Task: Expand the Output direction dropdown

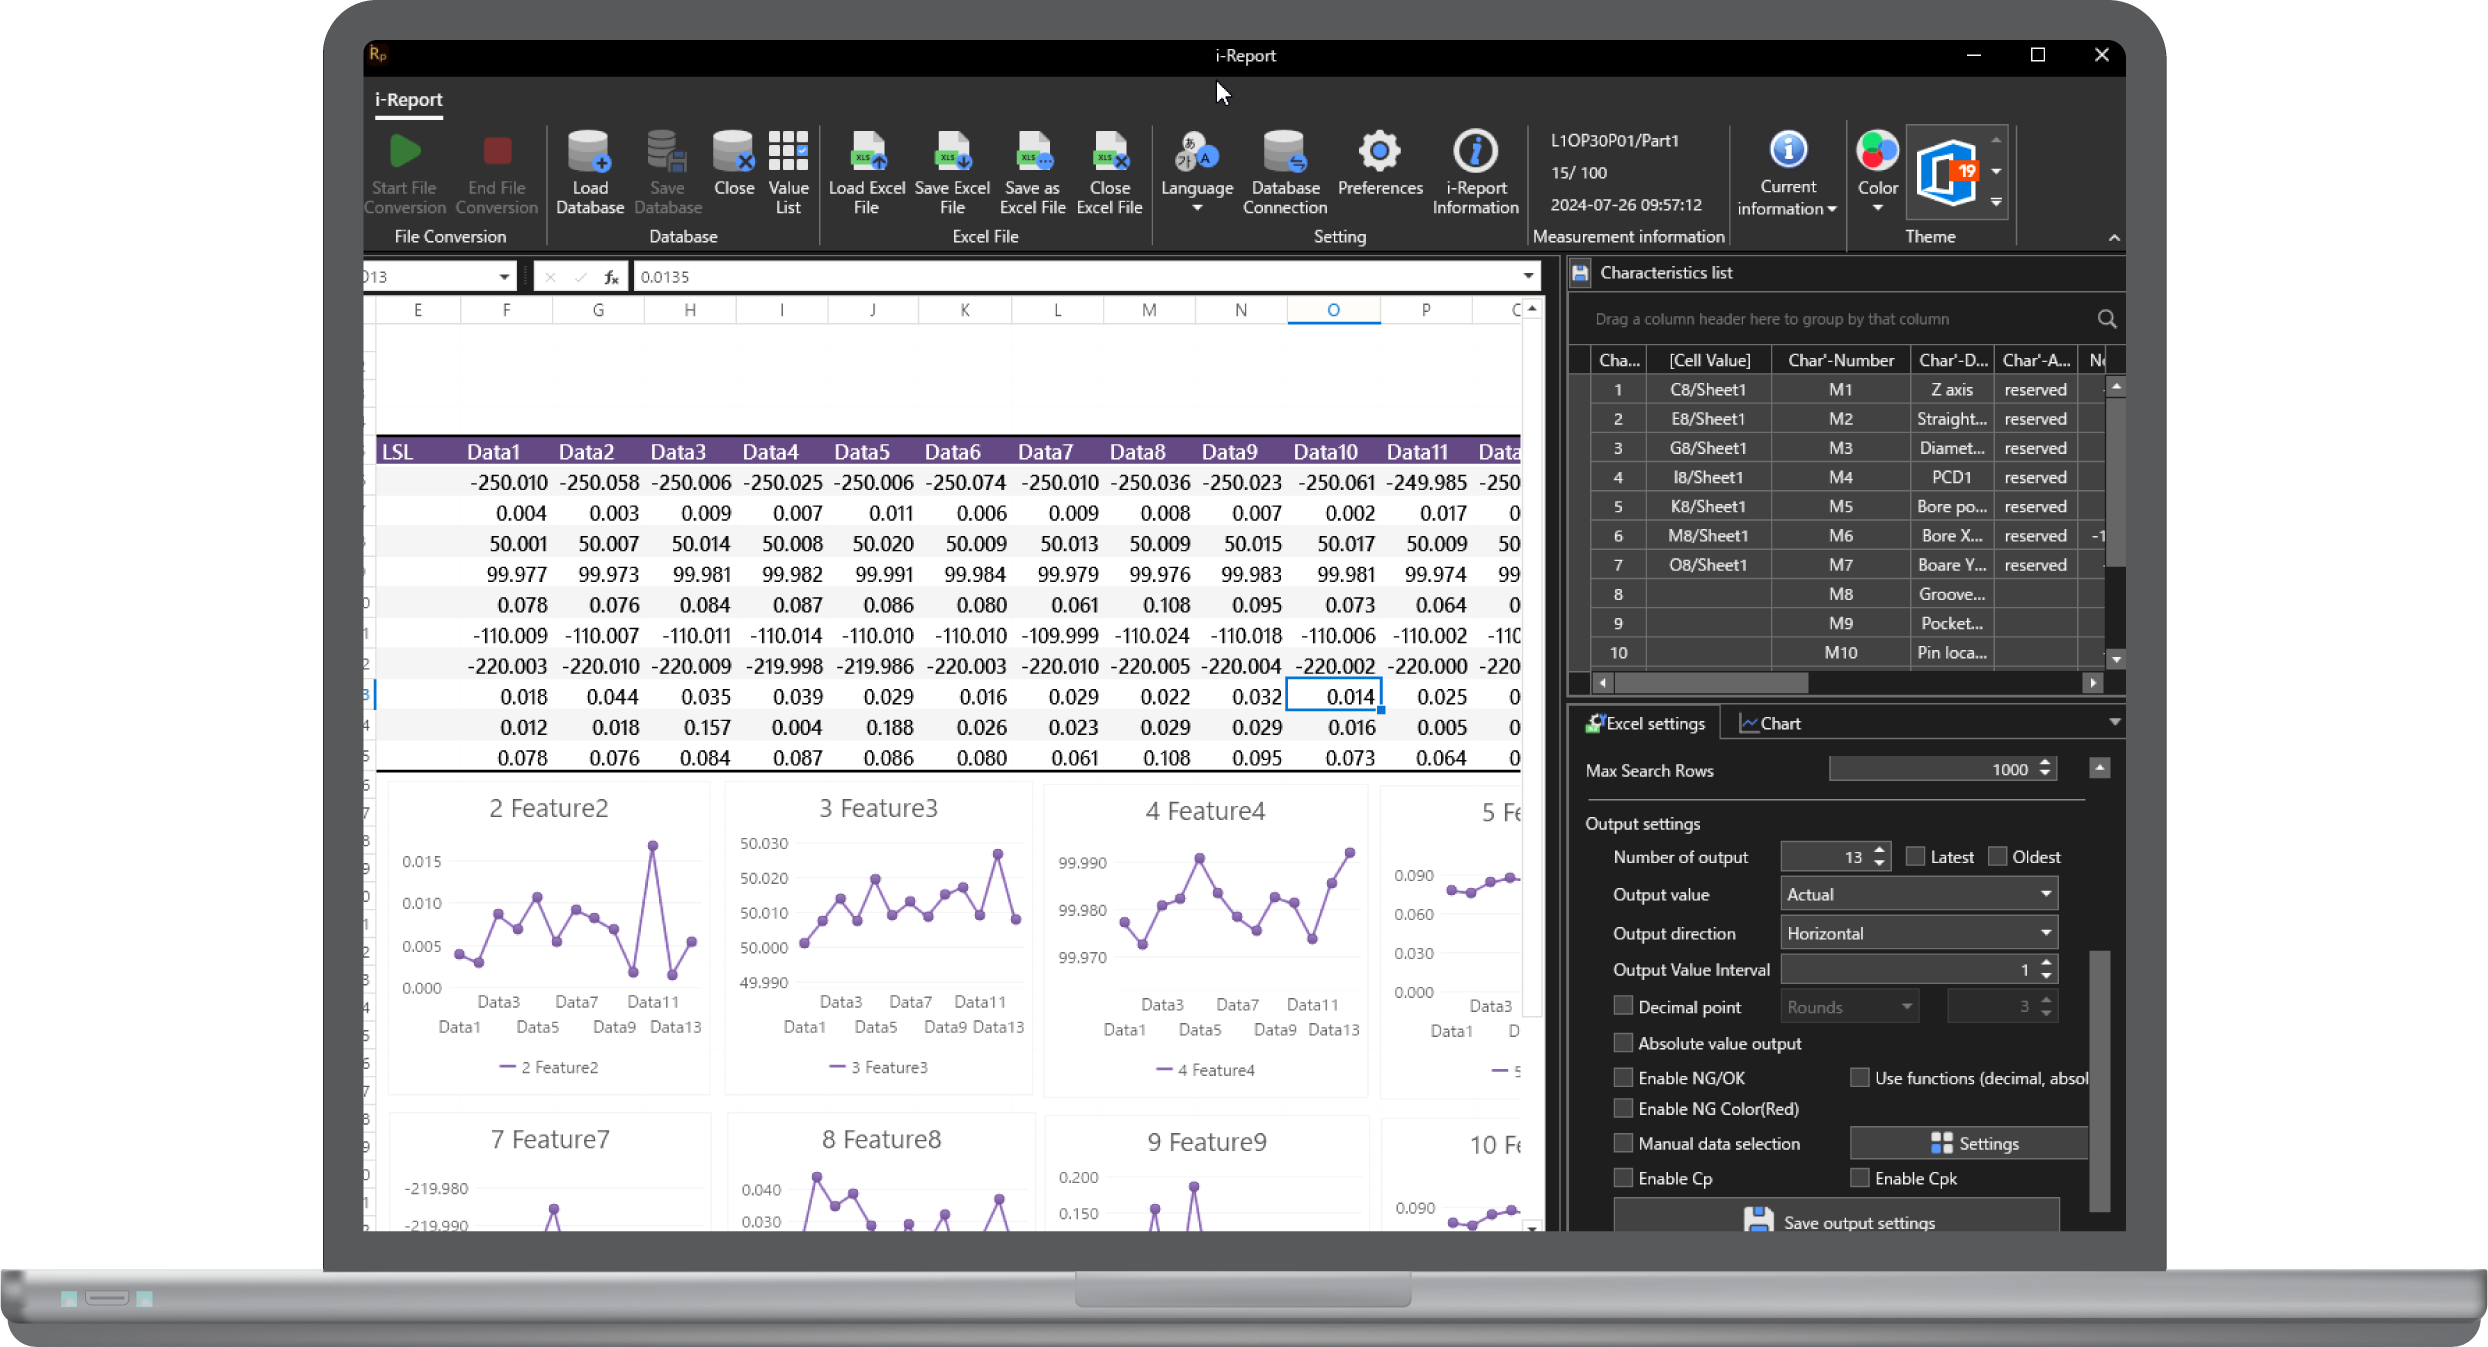Action: click(x=1918, y=932)
